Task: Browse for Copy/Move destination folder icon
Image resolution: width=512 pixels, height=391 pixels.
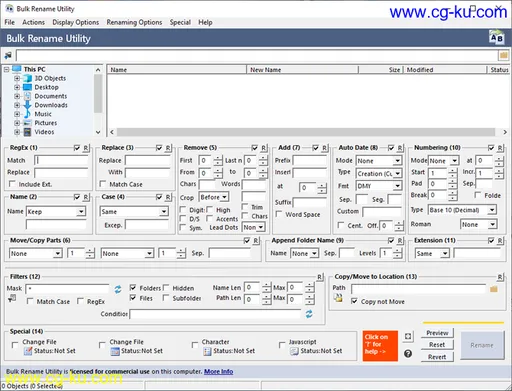Action: (494, 289)
